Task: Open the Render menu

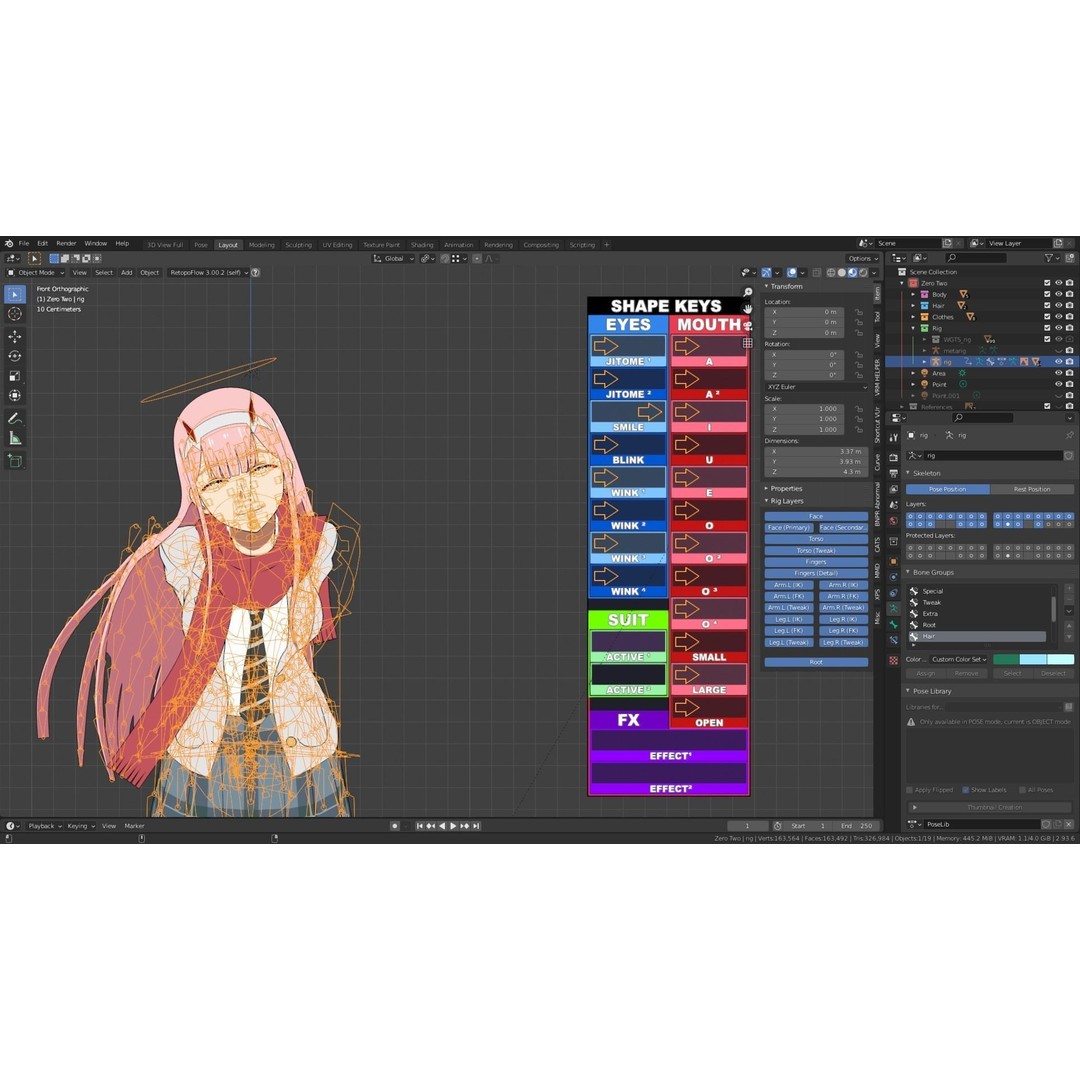Action: coord(66,244)
